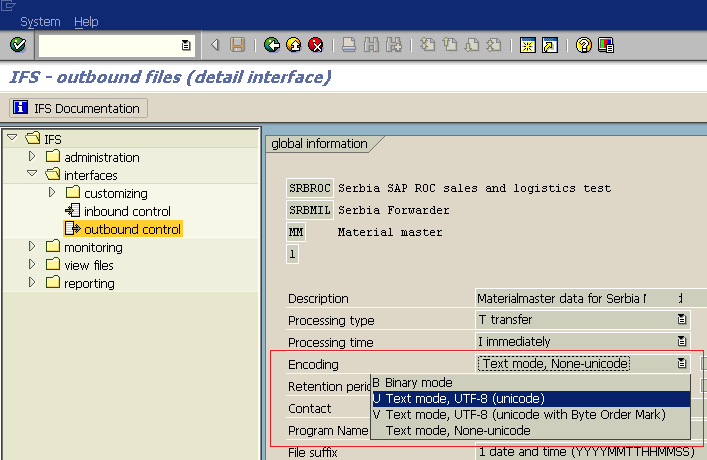Choose Text mode, UTF-8 (unicode) option
The image size is (707, 460).
[x=530, y=399]
